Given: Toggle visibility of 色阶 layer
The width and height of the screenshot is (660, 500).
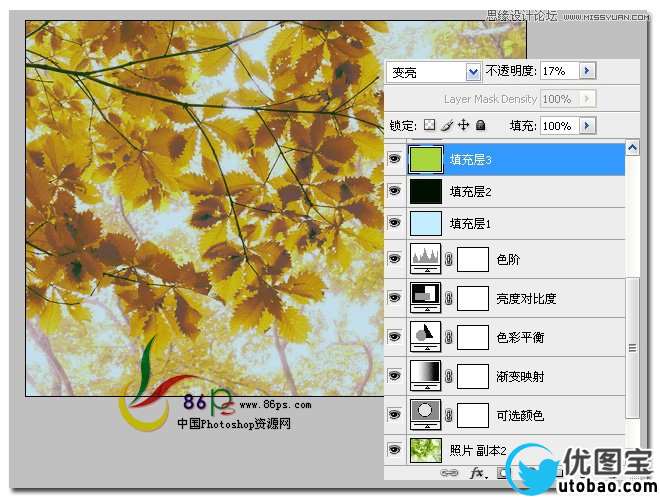Looking at the screenshot, I should (394, 258).
